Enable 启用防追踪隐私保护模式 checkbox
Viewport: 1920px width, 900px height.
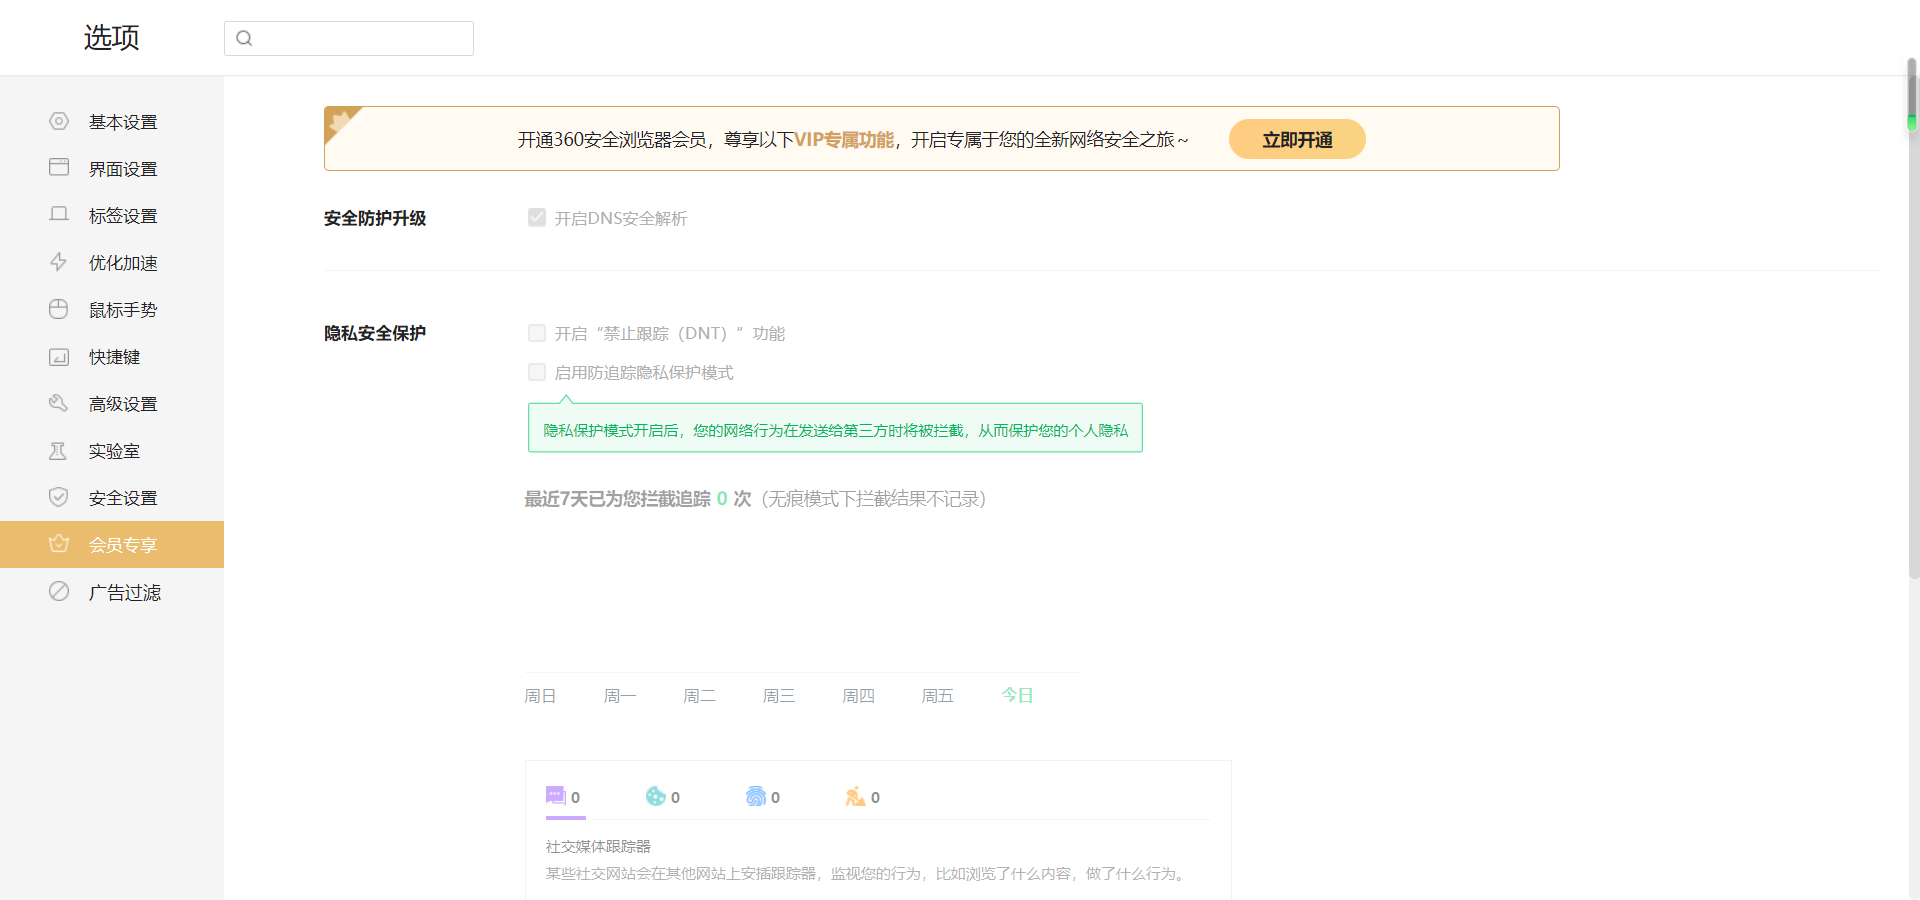coord(537,372)
